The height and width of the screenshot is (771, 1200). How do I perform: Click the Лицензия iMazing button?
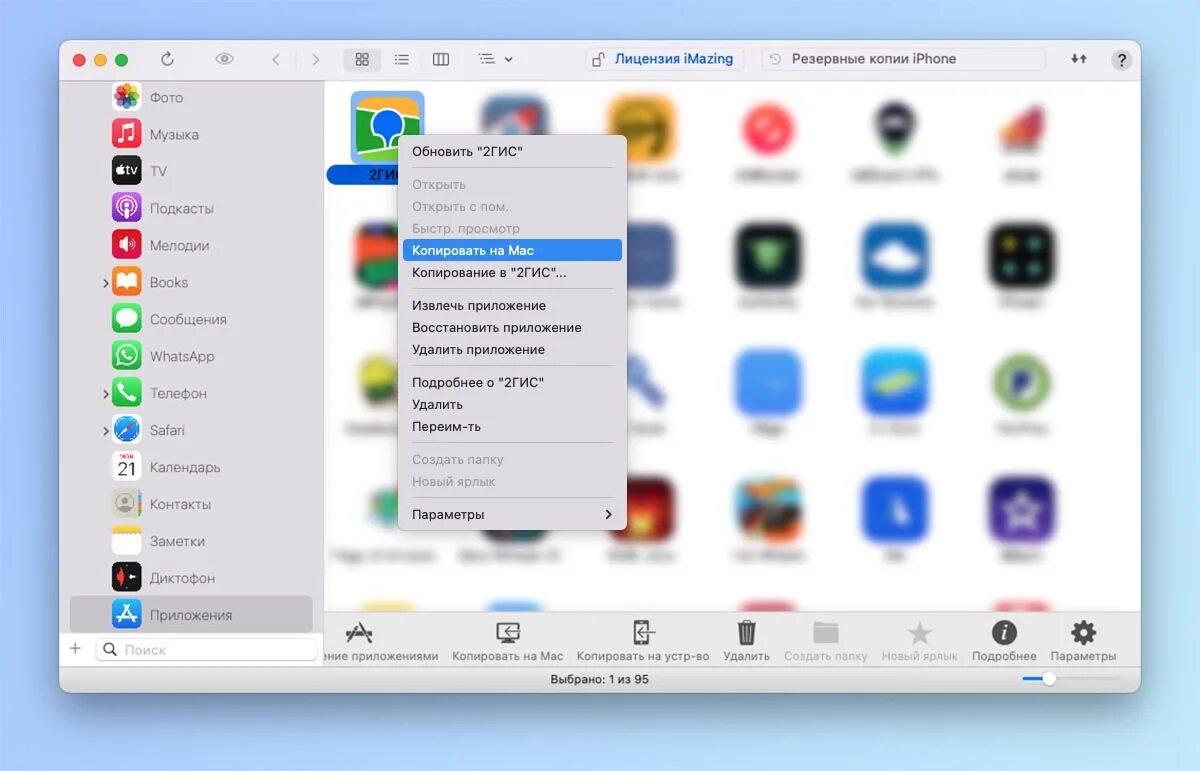664,59
